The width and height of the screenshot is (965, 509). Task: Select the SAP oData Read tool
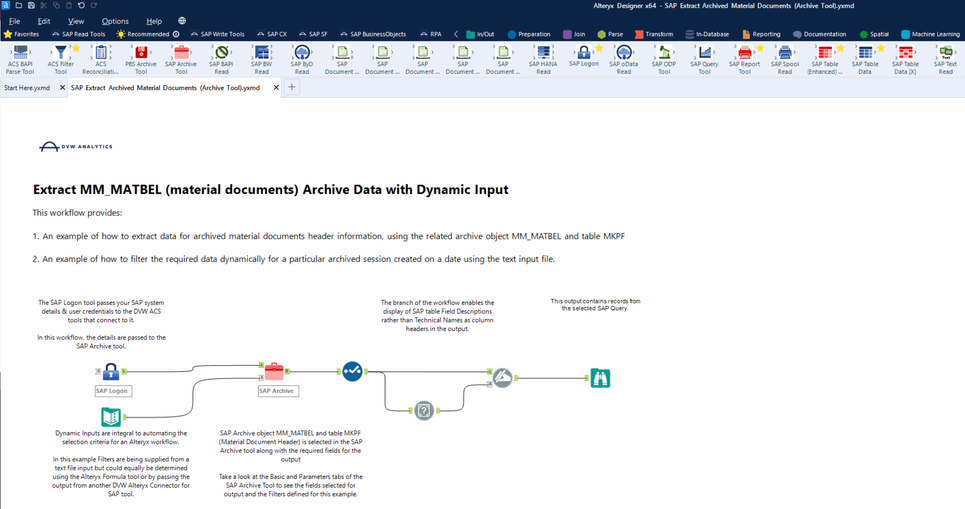point(623,59)
